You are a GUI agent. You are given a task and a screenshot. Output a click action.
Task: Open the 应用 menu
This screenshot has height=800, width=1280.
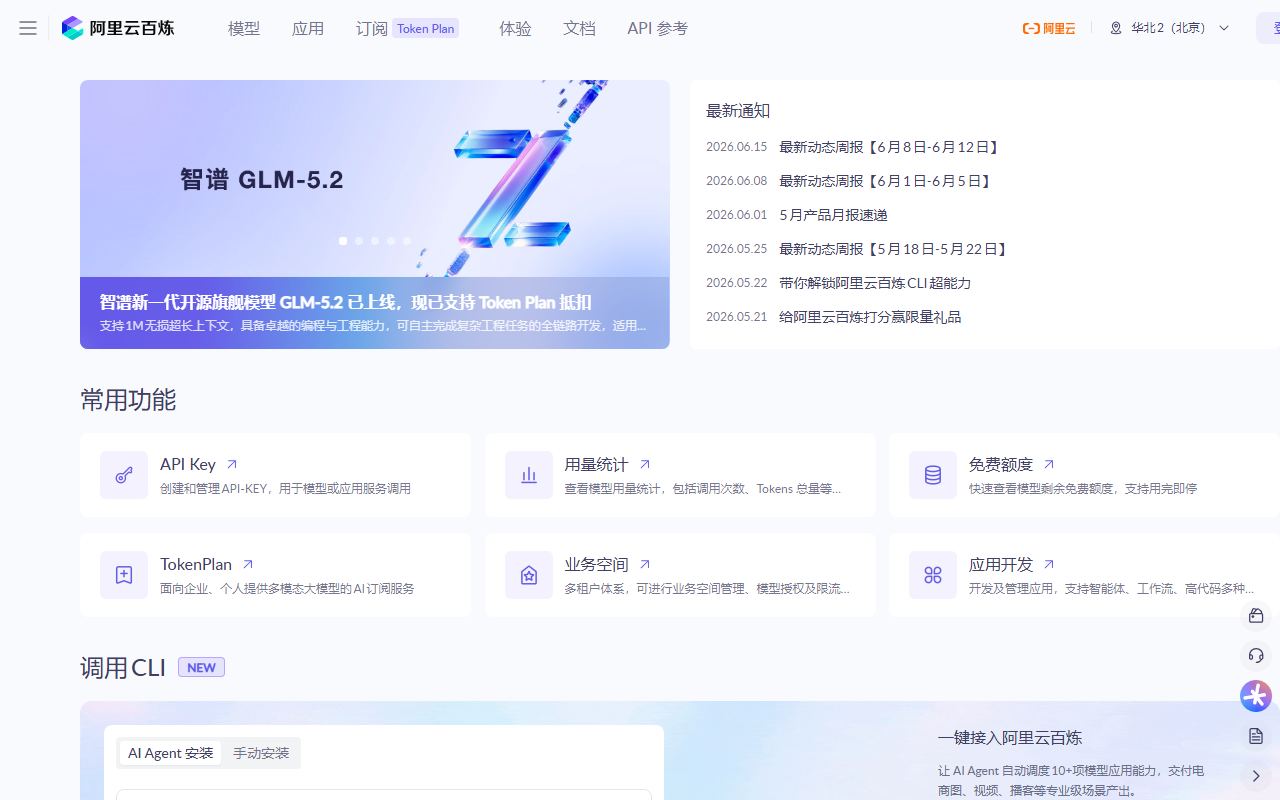pyautogui.click(x=308, y=28)
